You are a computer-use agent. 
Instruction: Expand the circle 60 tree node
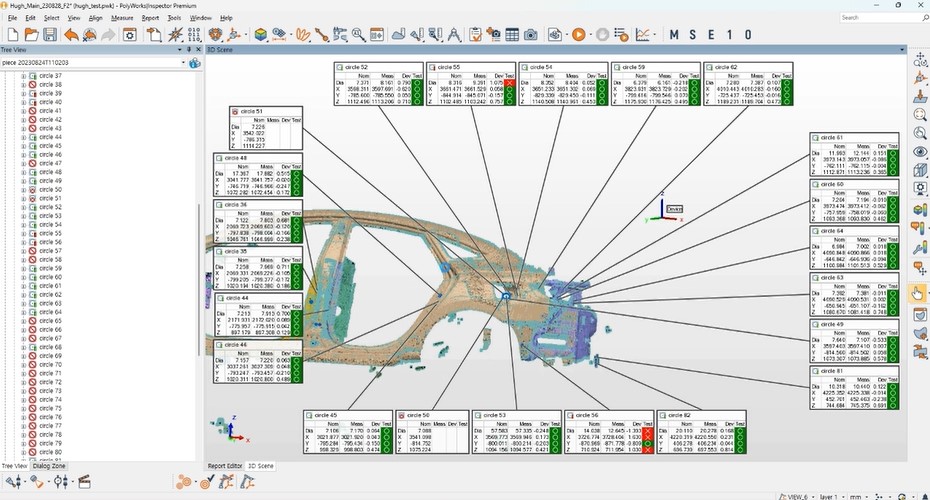[x=24, y=277]
